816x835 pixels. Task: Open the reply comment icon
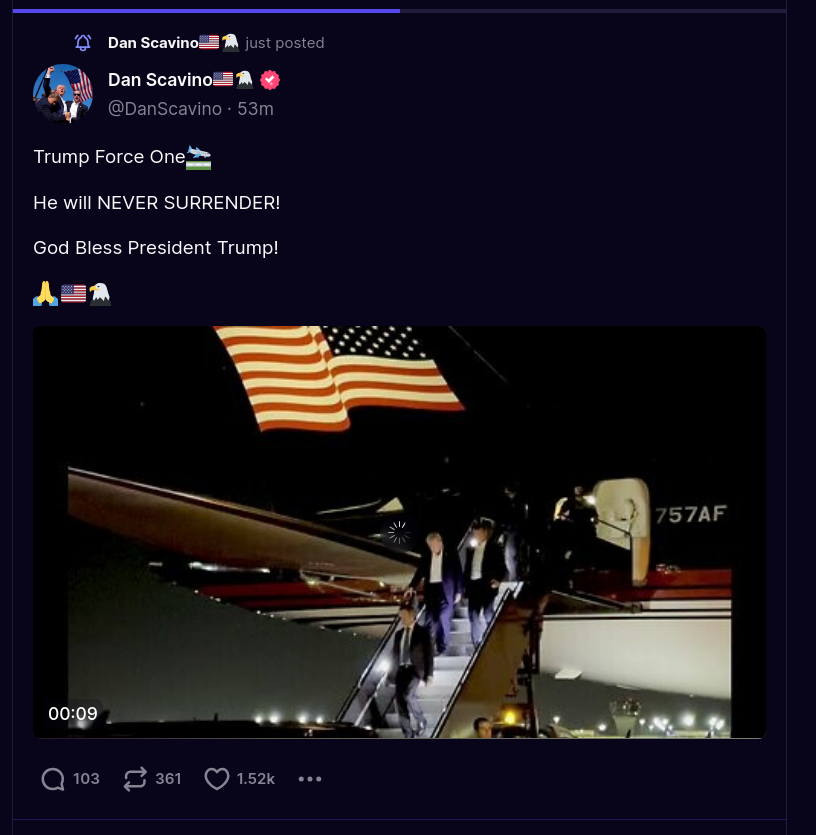[53, 779]
